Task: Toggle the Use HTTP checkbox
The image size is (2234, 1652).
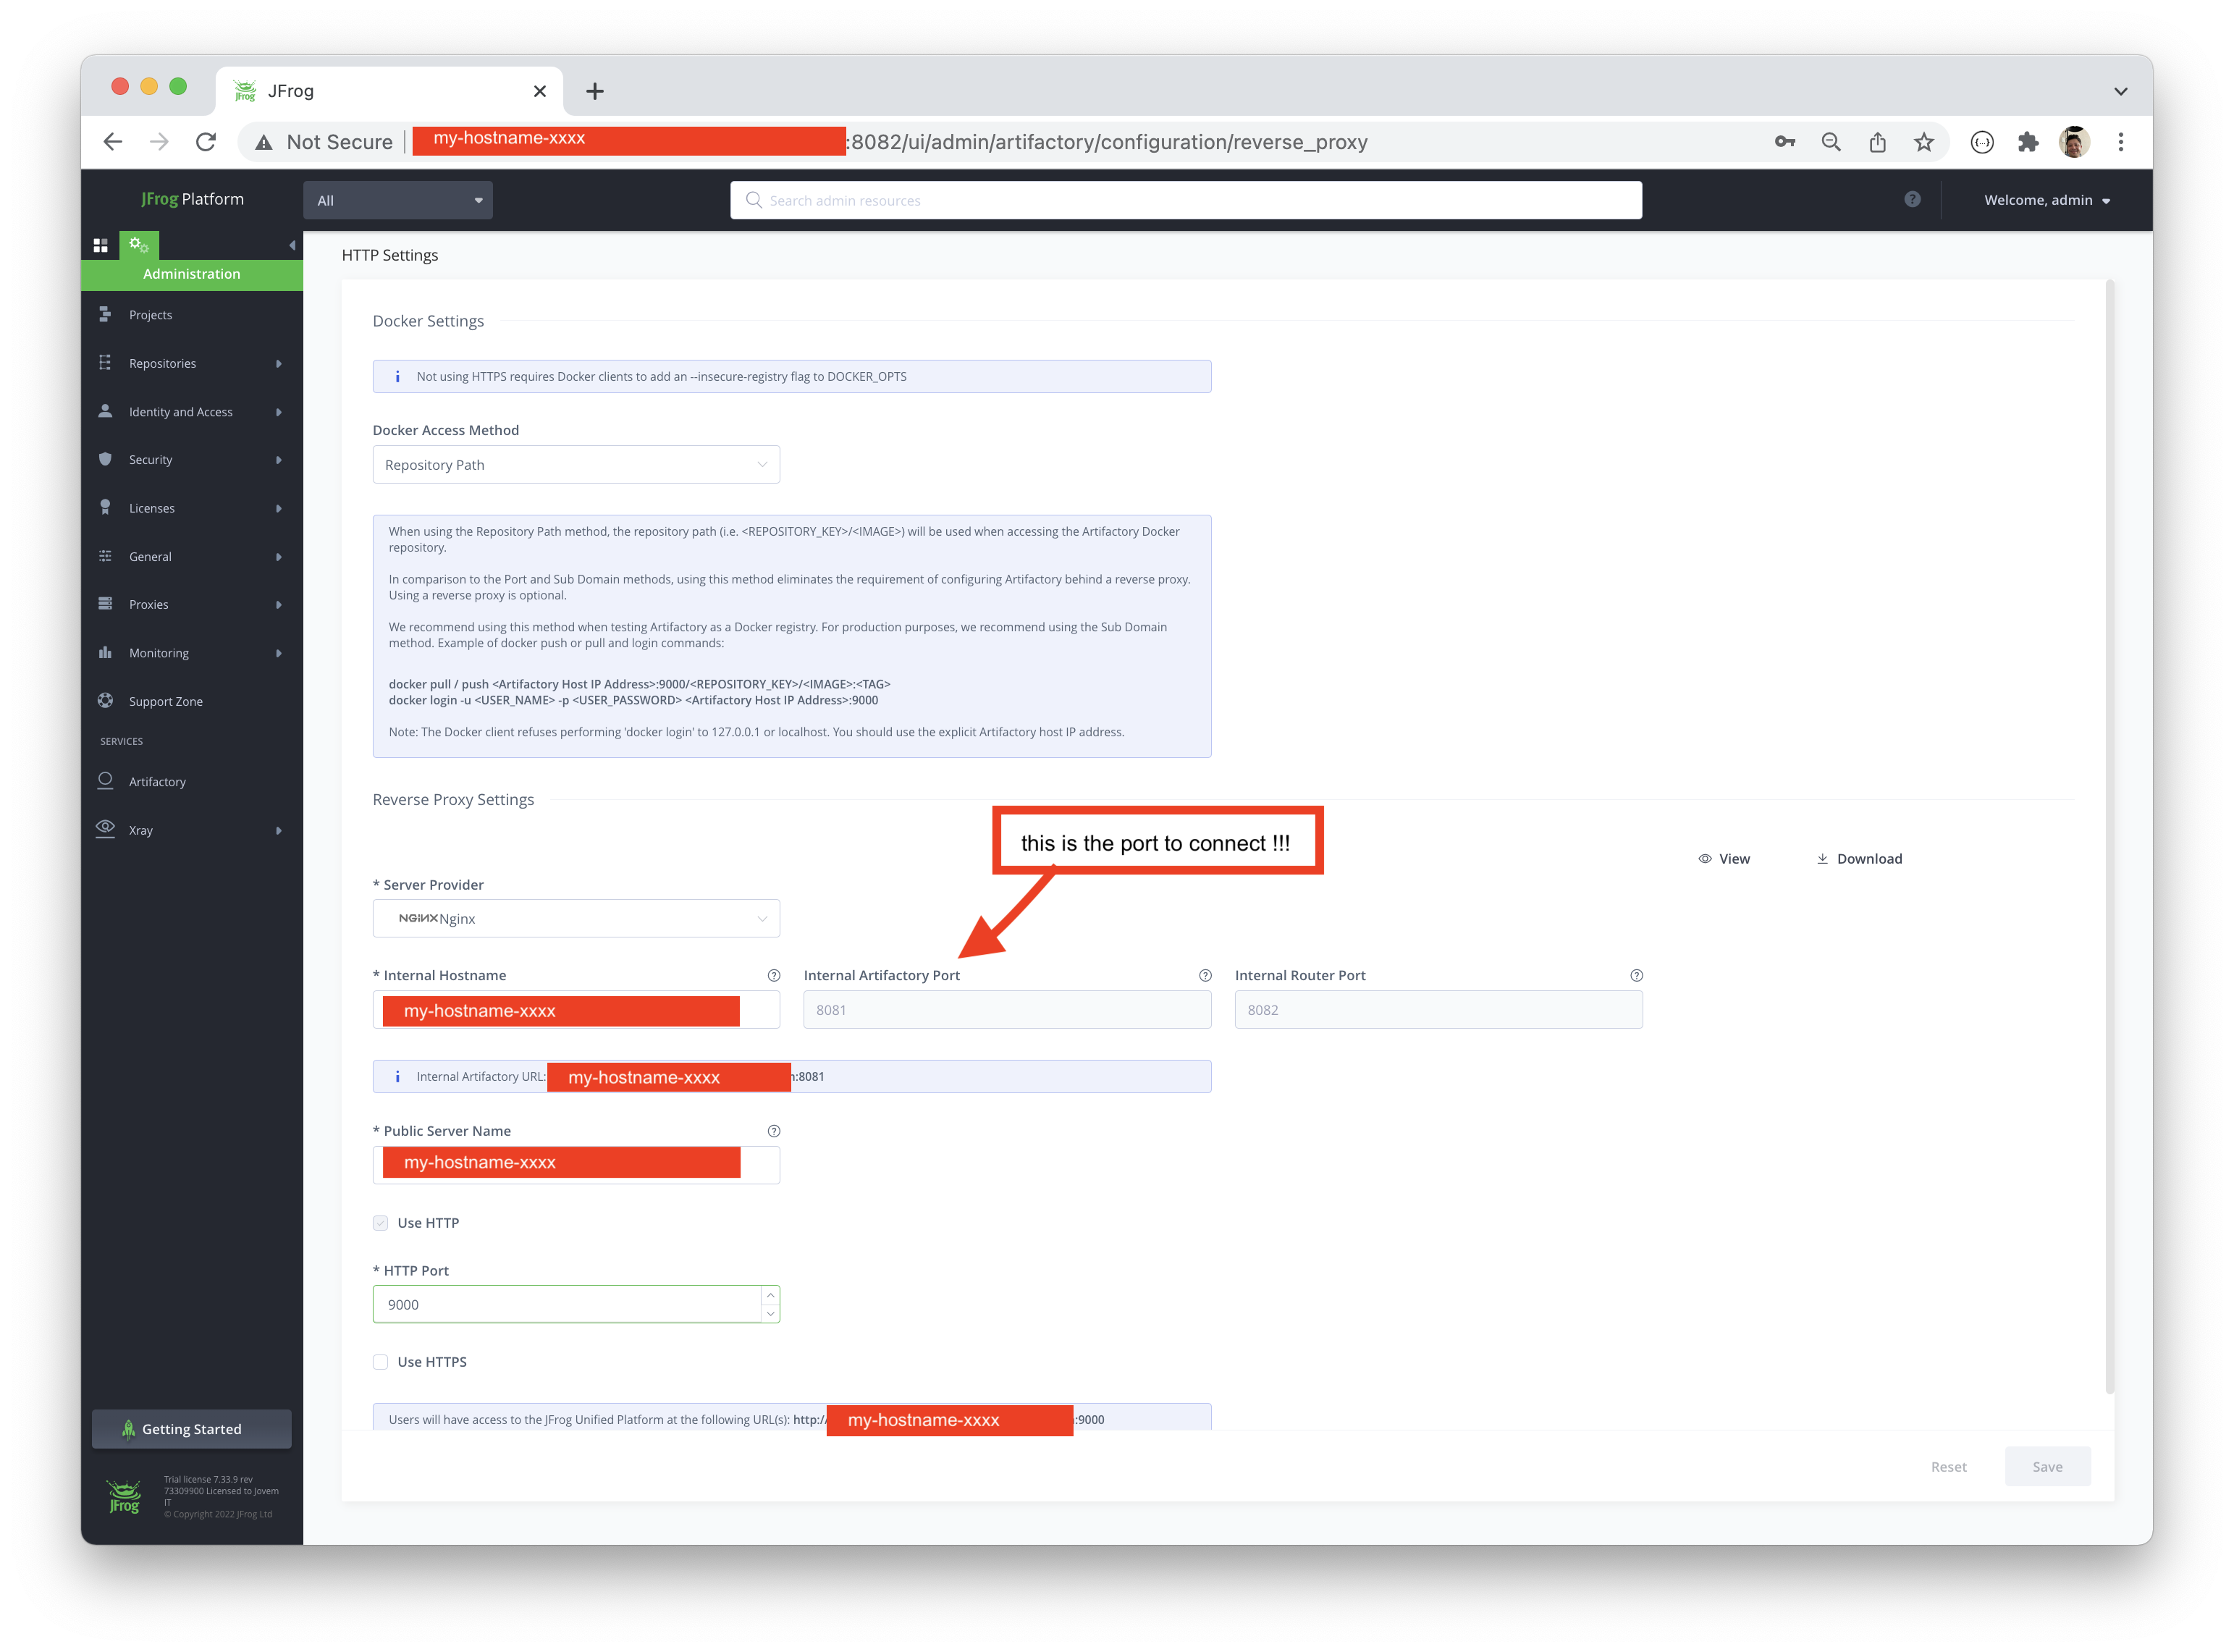Action: (381, 1223)
